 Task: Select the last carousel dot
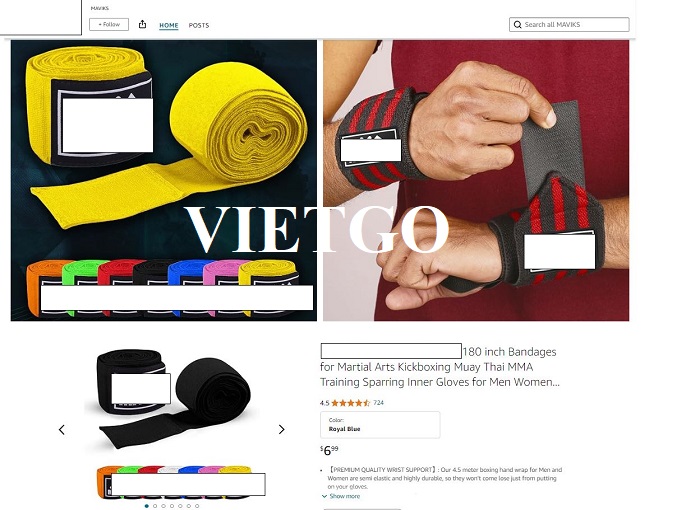197,506
